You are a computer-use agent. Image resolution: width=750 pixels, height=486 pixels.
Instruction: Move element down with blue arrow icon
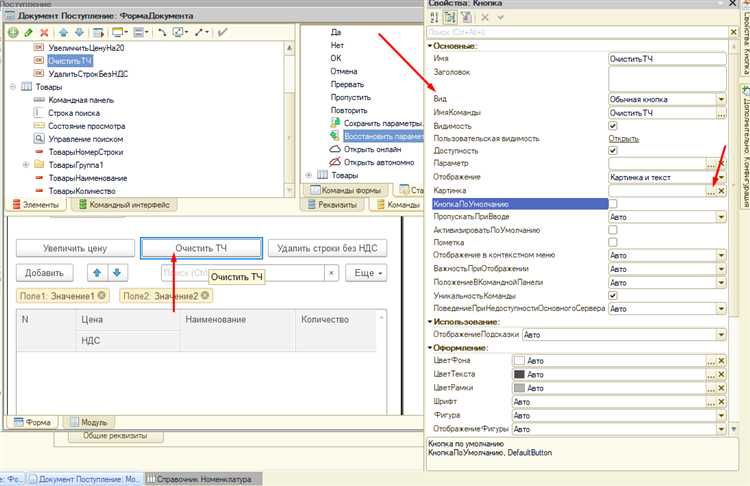79,33
